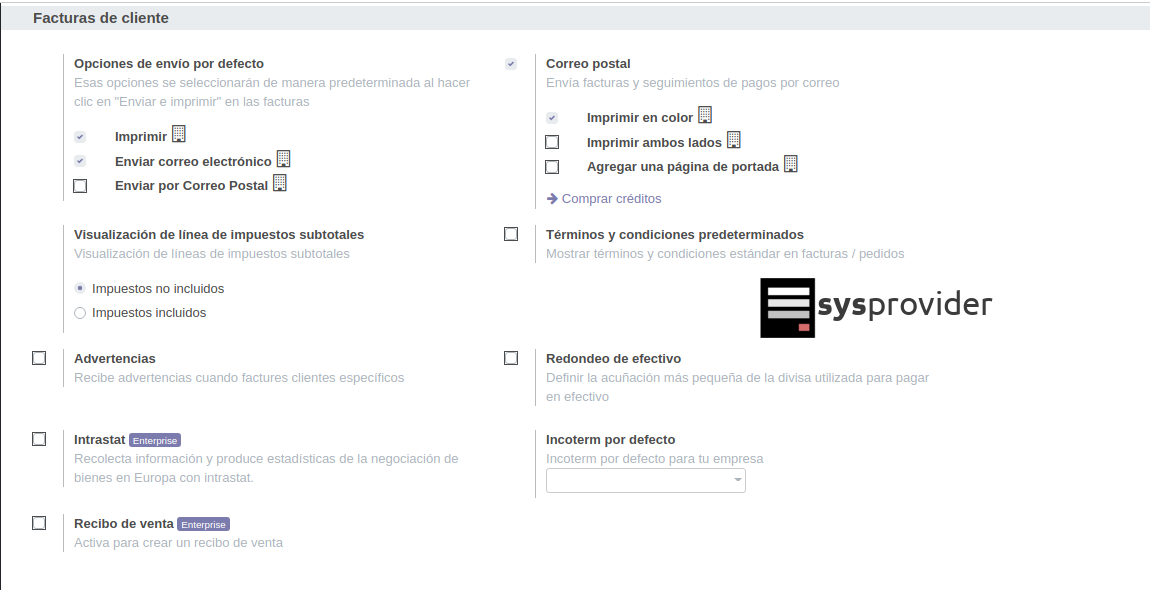Click company icon beside Agregar una página de portada
Viewport: 1150px width, 590px height.
791,164
